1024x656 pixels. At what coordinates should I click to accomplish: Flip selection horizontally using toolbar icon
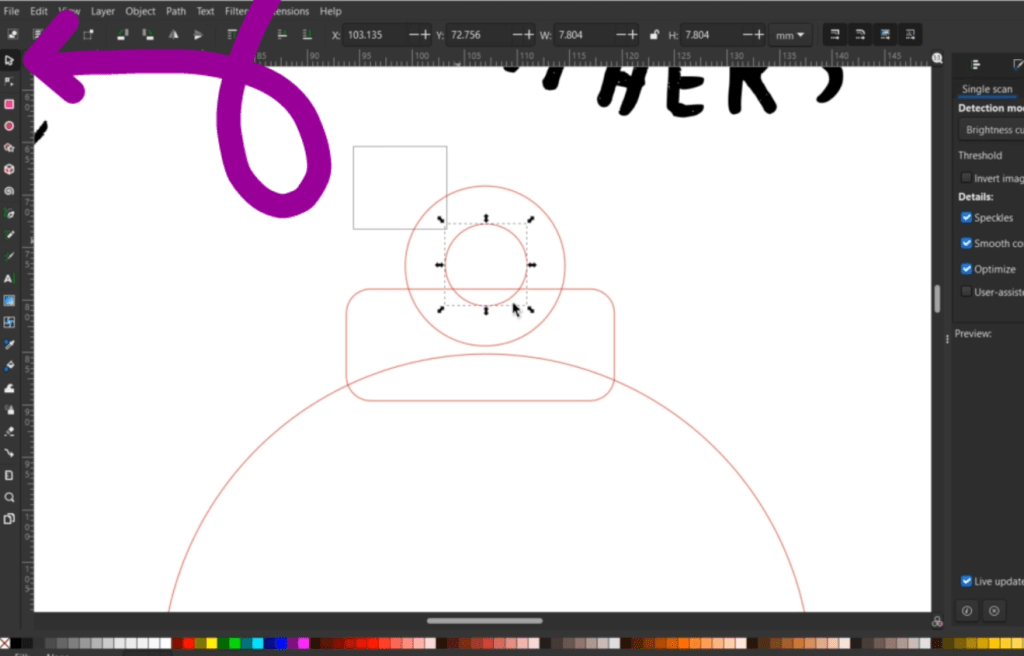[x=174, y=35]
